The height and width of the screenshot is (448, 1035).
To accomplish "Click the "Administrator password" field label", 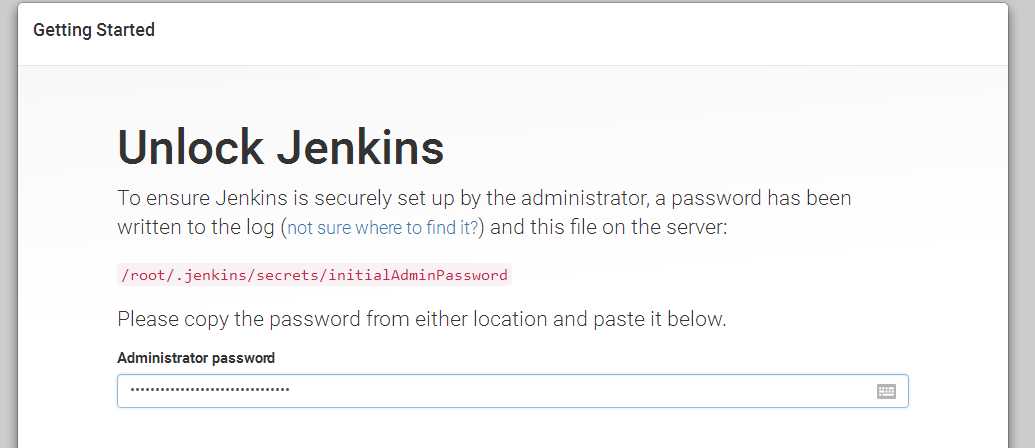I will click(x=196, y=358).
